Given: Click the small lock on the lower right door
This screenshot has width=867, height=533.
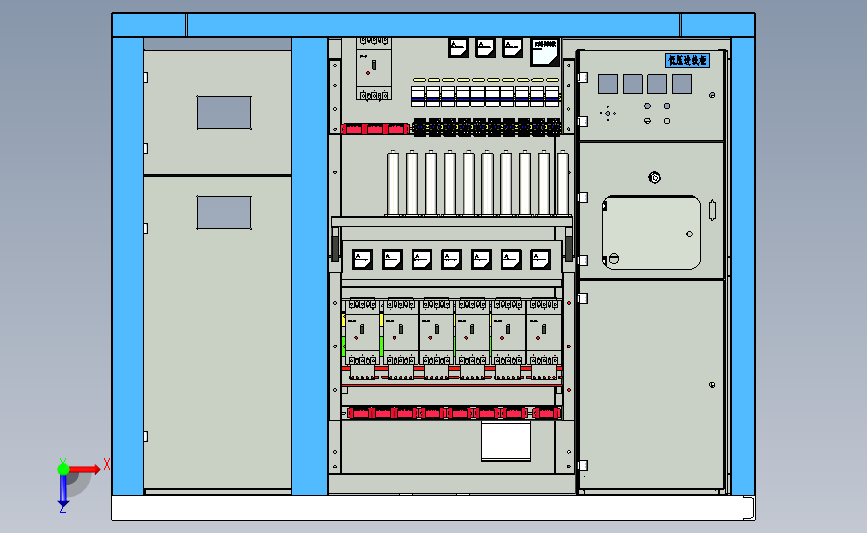Looking at the screenshot, I should 712,385.
